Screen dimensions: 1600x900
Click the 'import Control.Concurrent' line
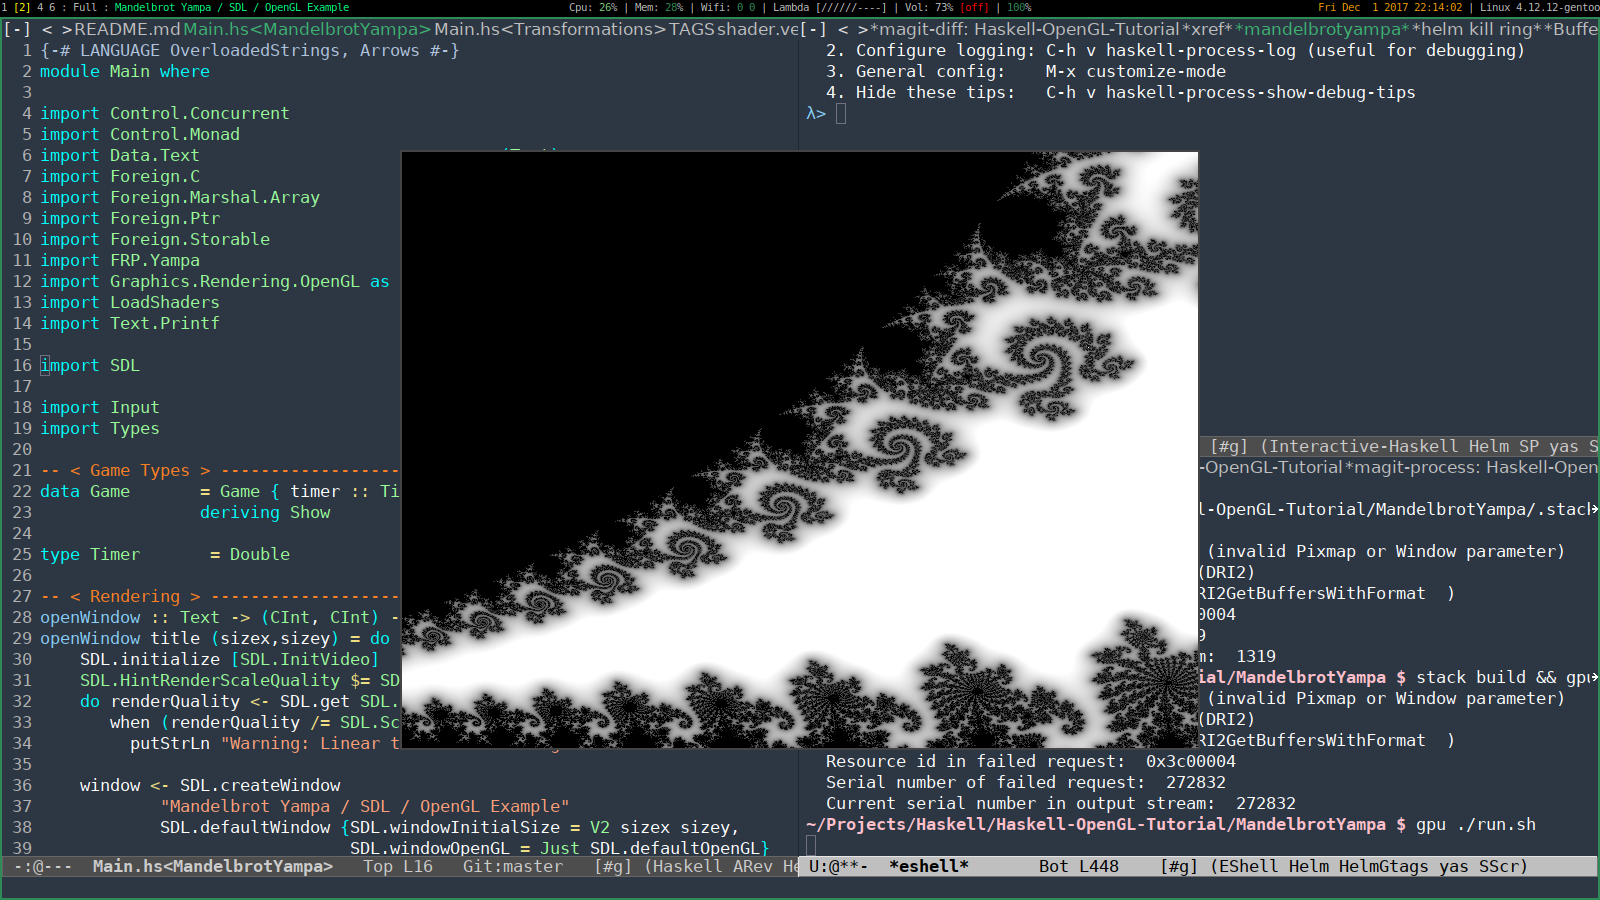pos(165,114)
